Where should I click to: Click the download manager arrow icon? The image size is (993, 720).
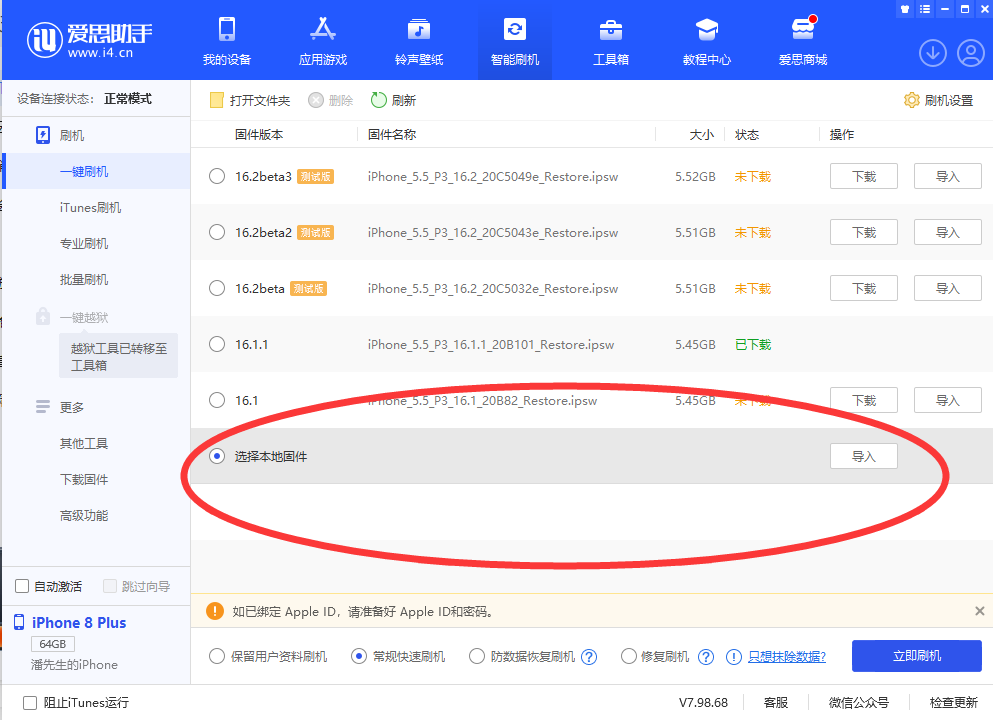933,53
